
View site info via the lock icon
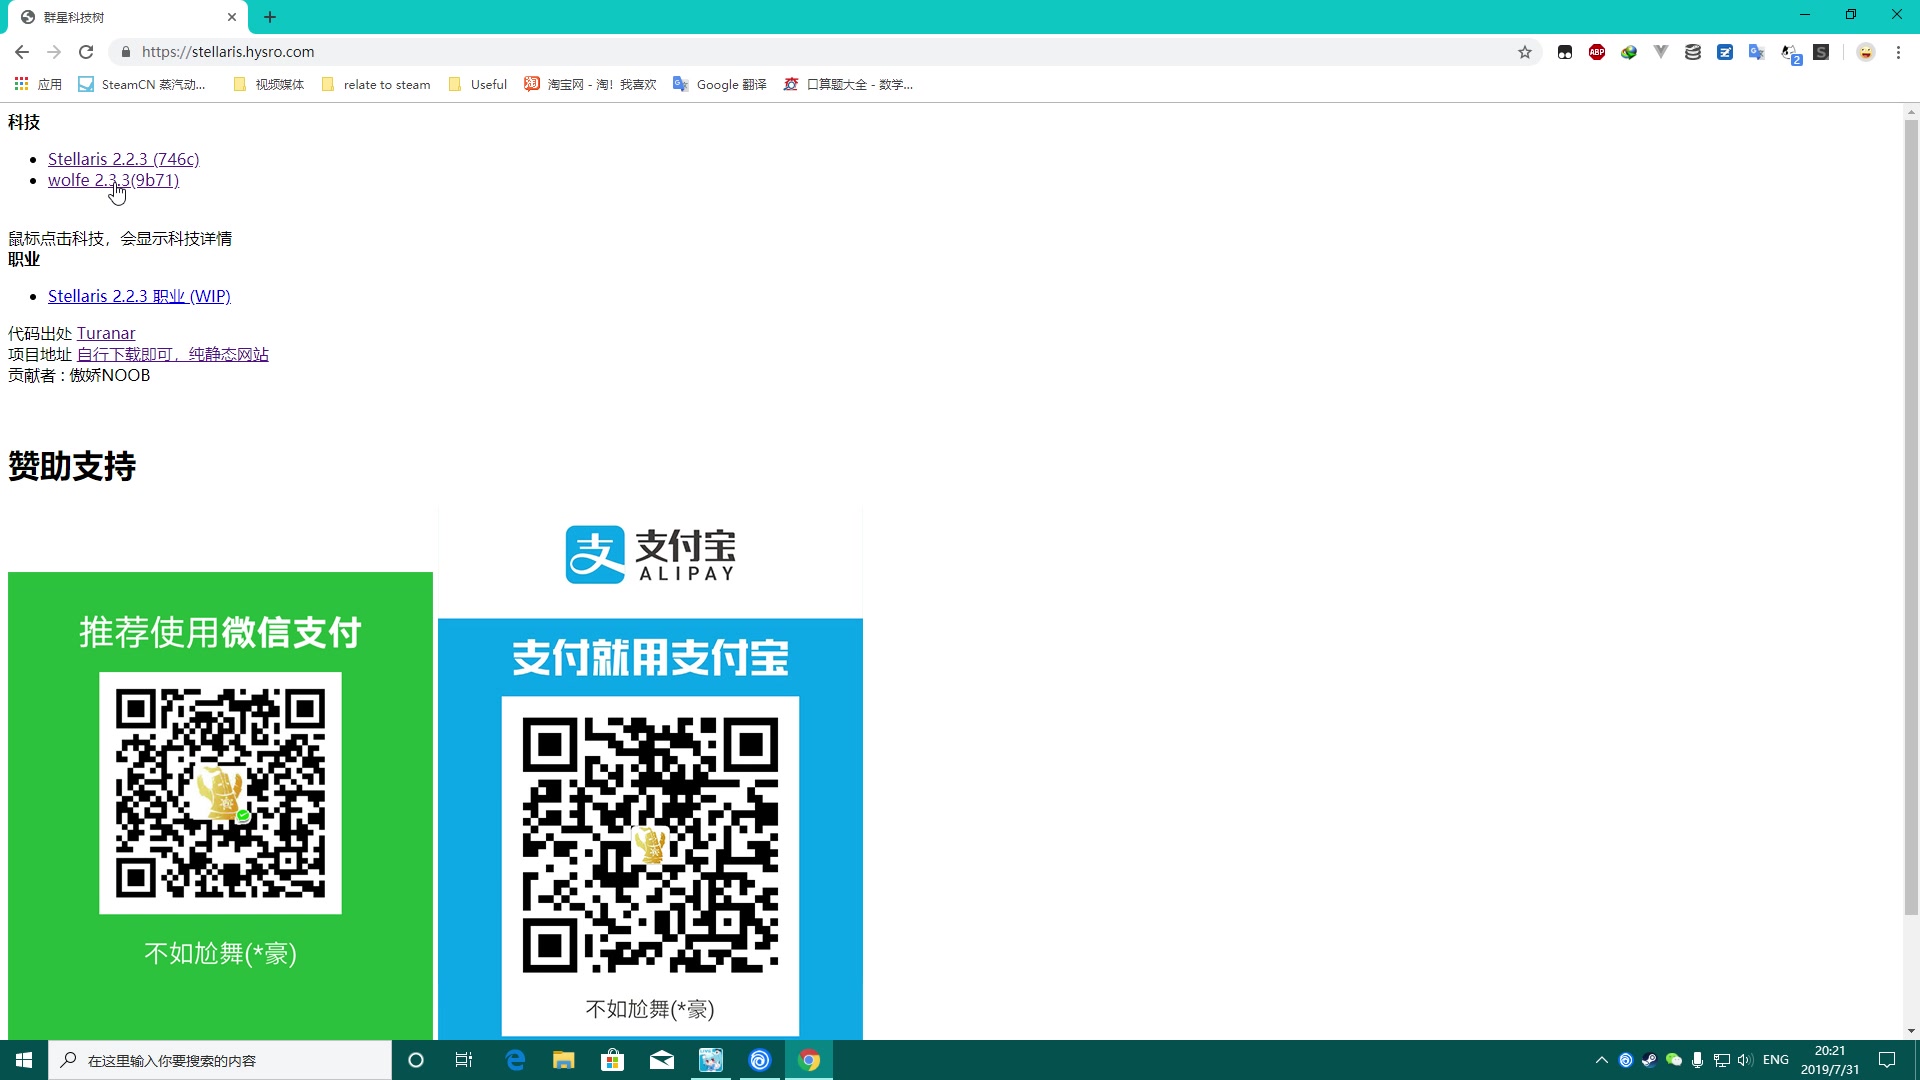pos(125,52)
